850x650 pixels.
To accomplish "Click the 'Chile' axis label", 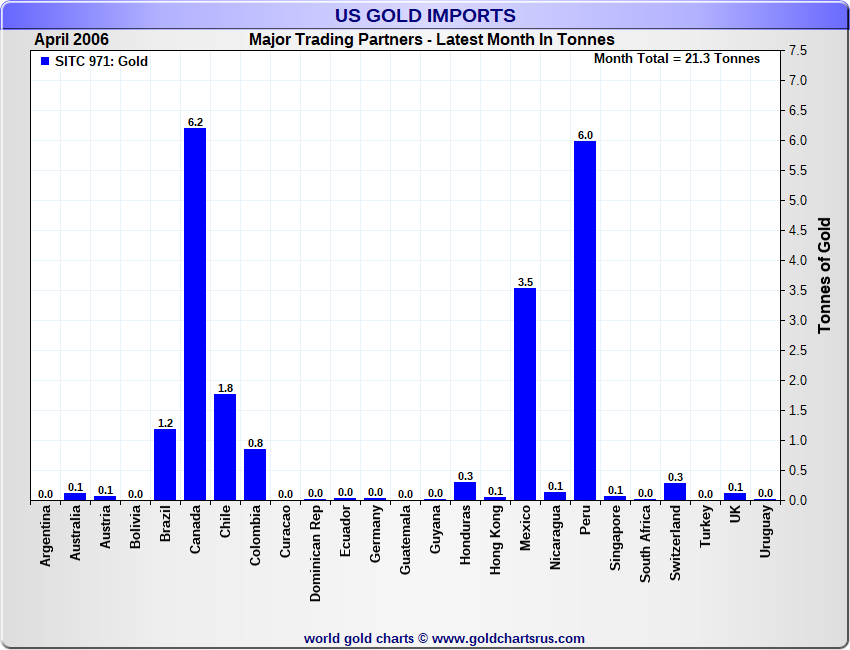I will 225,522.
